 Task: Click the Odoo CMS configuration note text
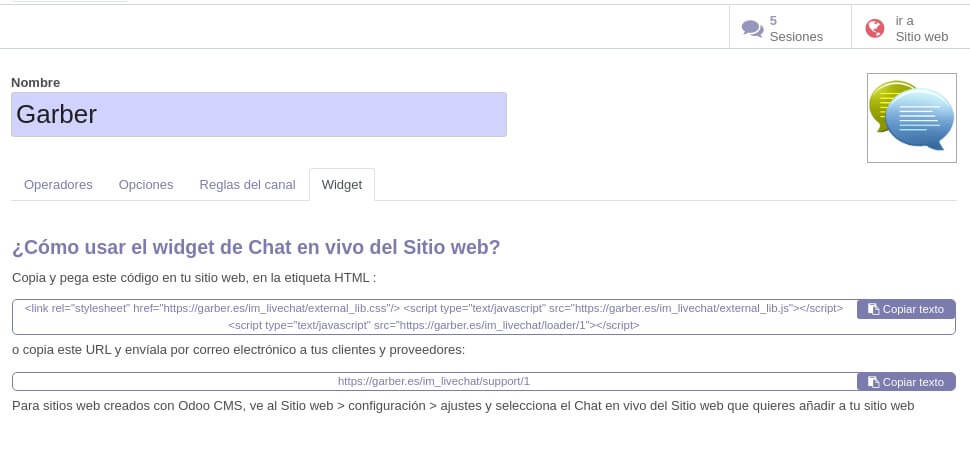tap(463, 406)
